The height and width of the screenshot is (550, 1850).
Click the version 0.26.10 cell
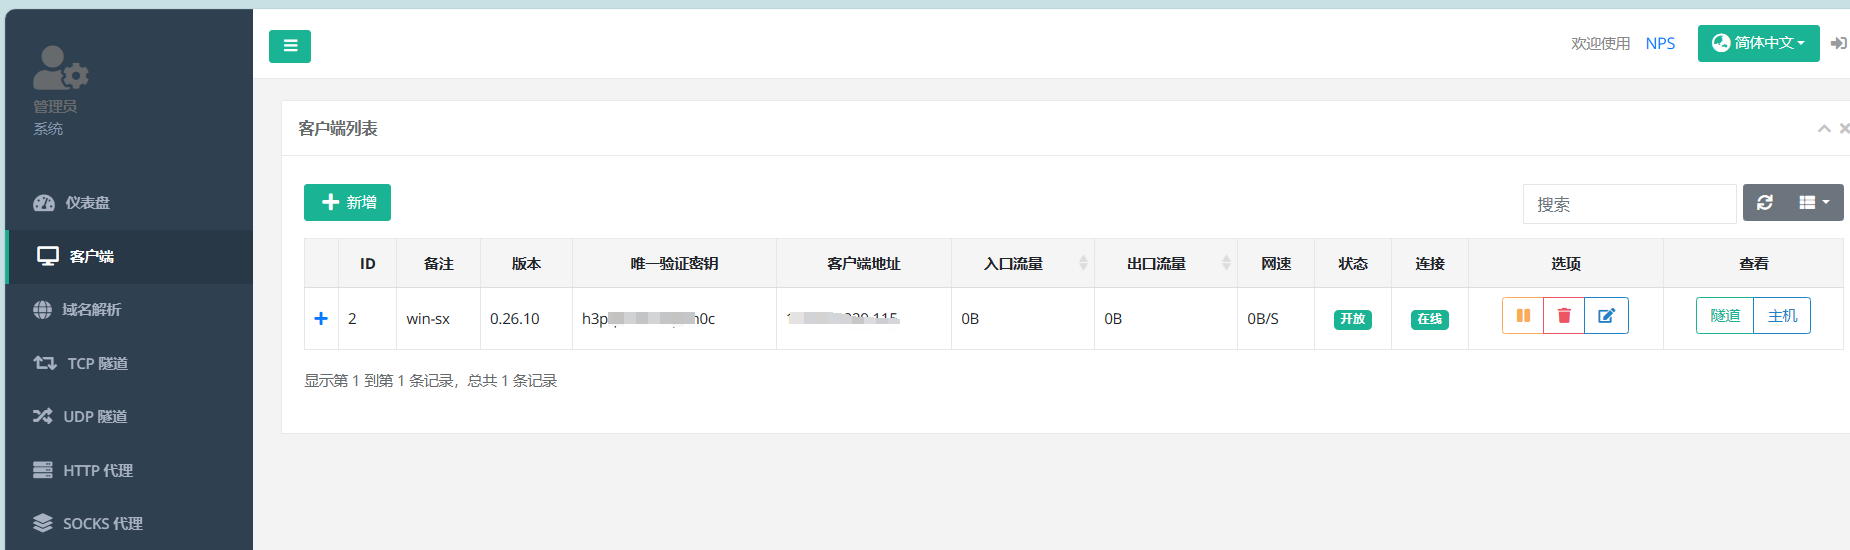pyautogui.click(x=526, y=318)
